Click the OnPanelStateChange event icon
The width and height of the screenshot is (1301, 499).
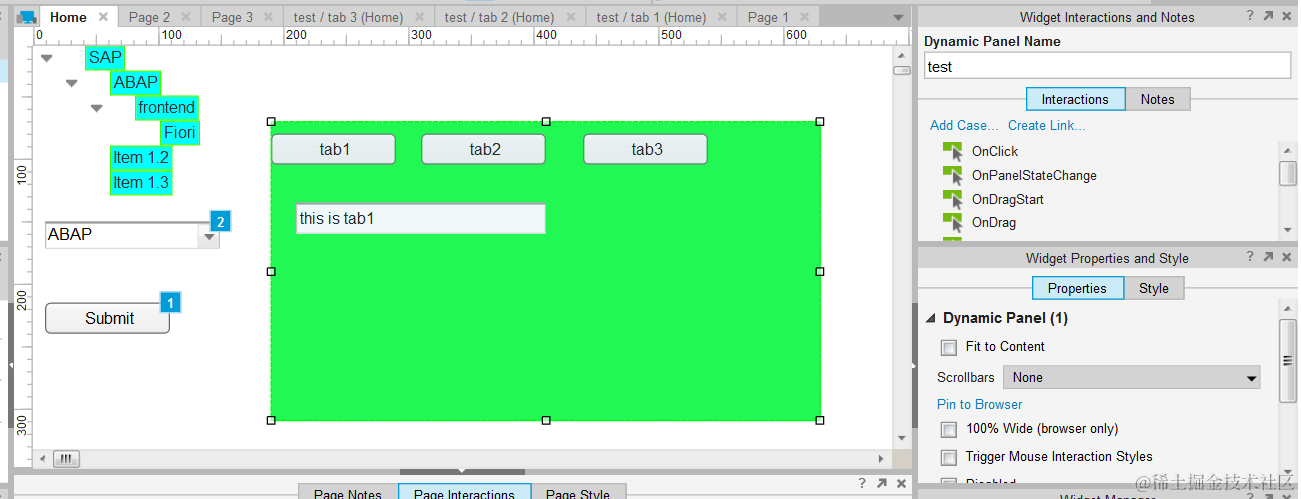coord(952,175)
